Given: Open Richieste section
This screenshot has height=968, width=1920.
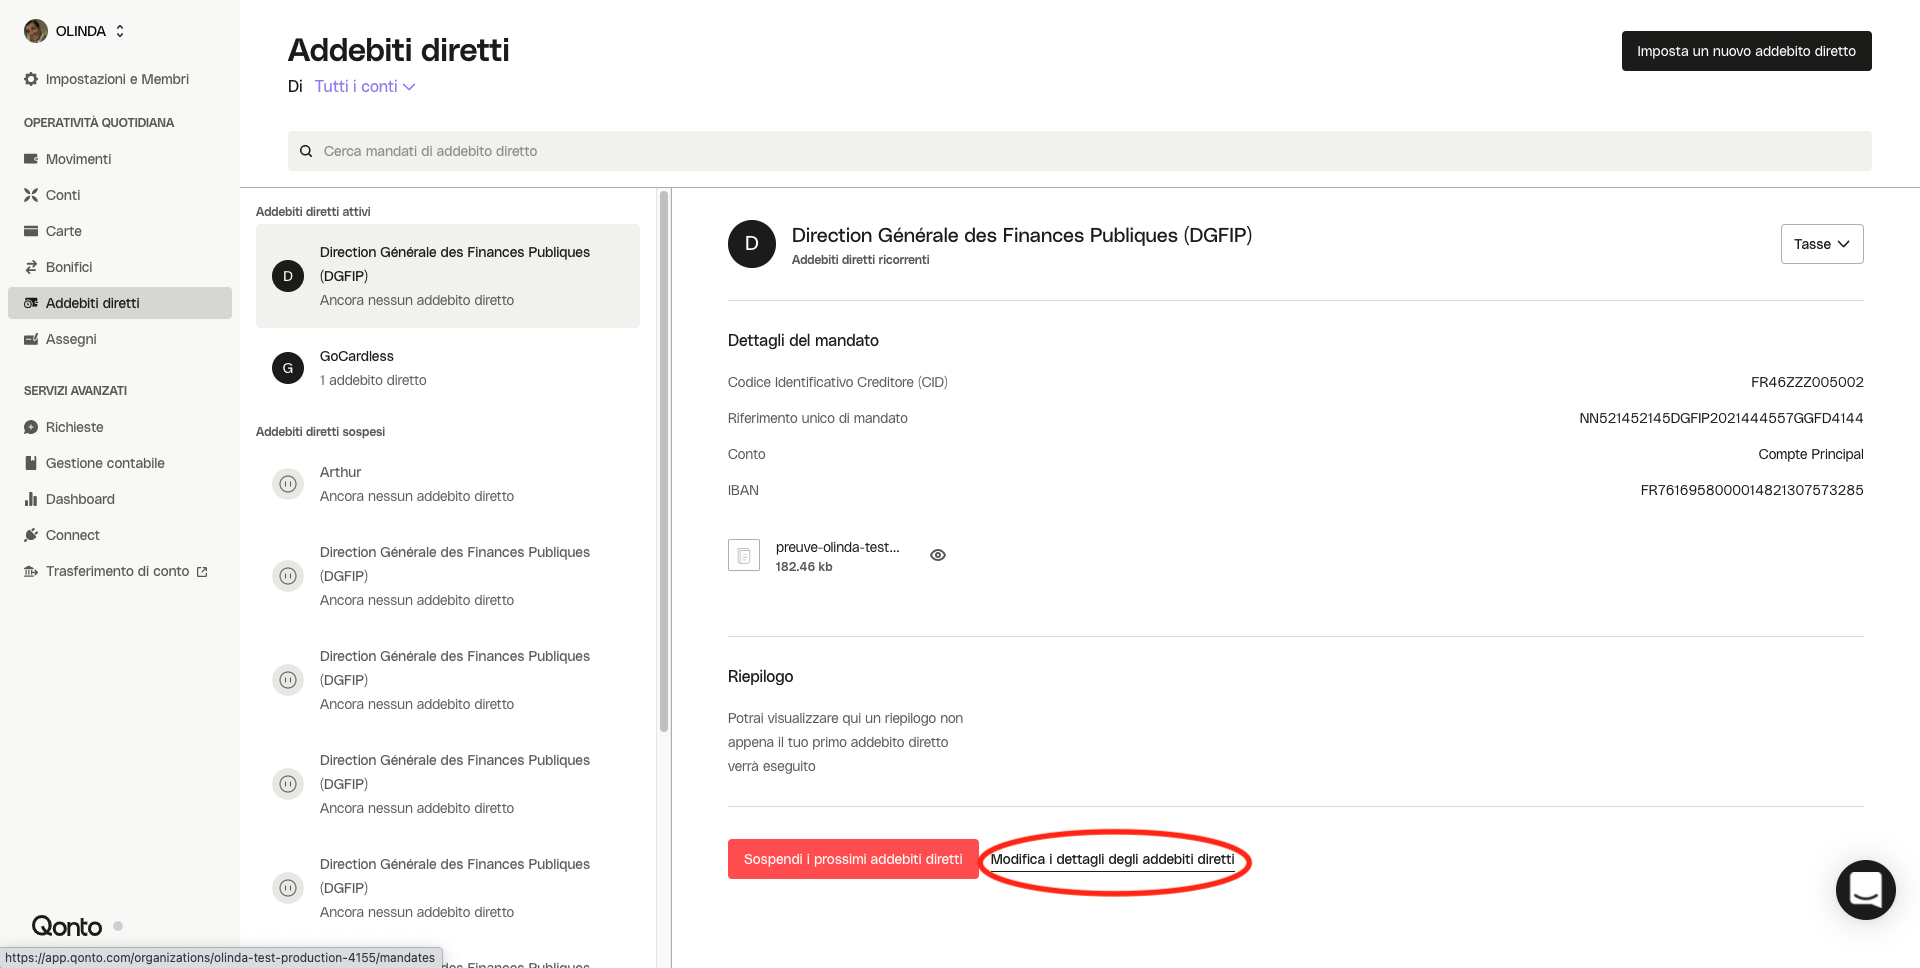Looking at the screenshot, I should click(x=75, y=427).
